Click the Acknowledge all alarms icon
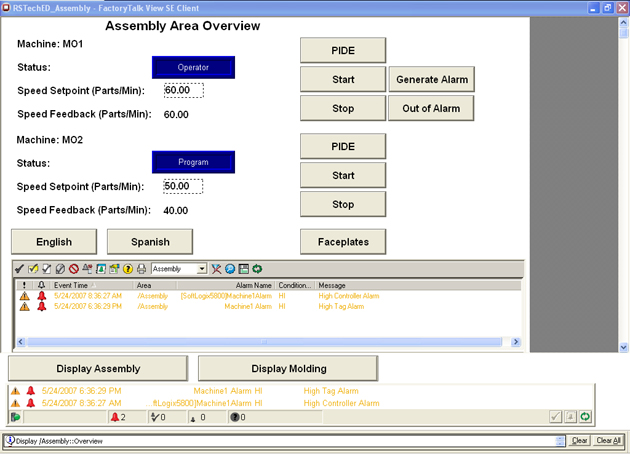 point(47,269)
